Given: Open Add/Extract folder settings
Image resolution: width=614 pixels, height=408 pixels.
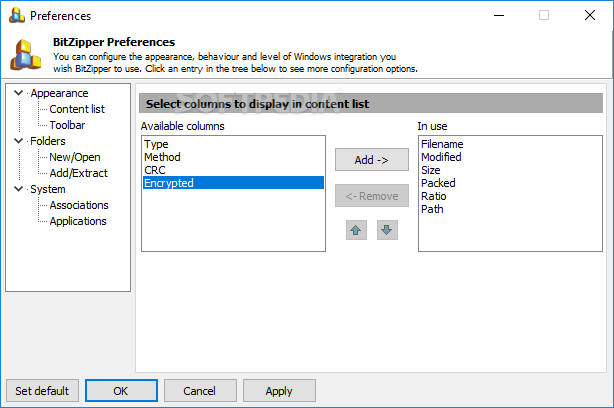Looking at the screenshot, I should coord(79,173).
